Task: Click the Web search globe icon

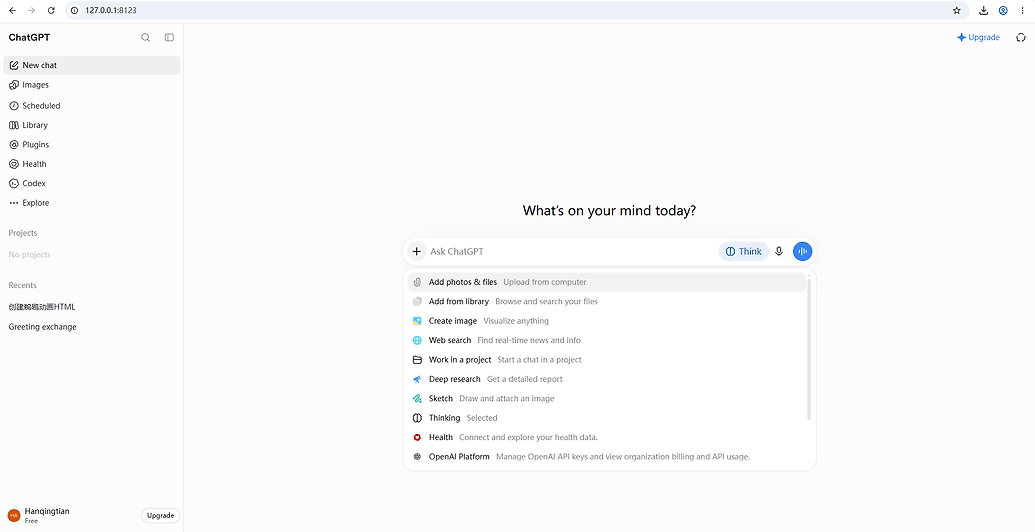Action: tap(417, 341)
